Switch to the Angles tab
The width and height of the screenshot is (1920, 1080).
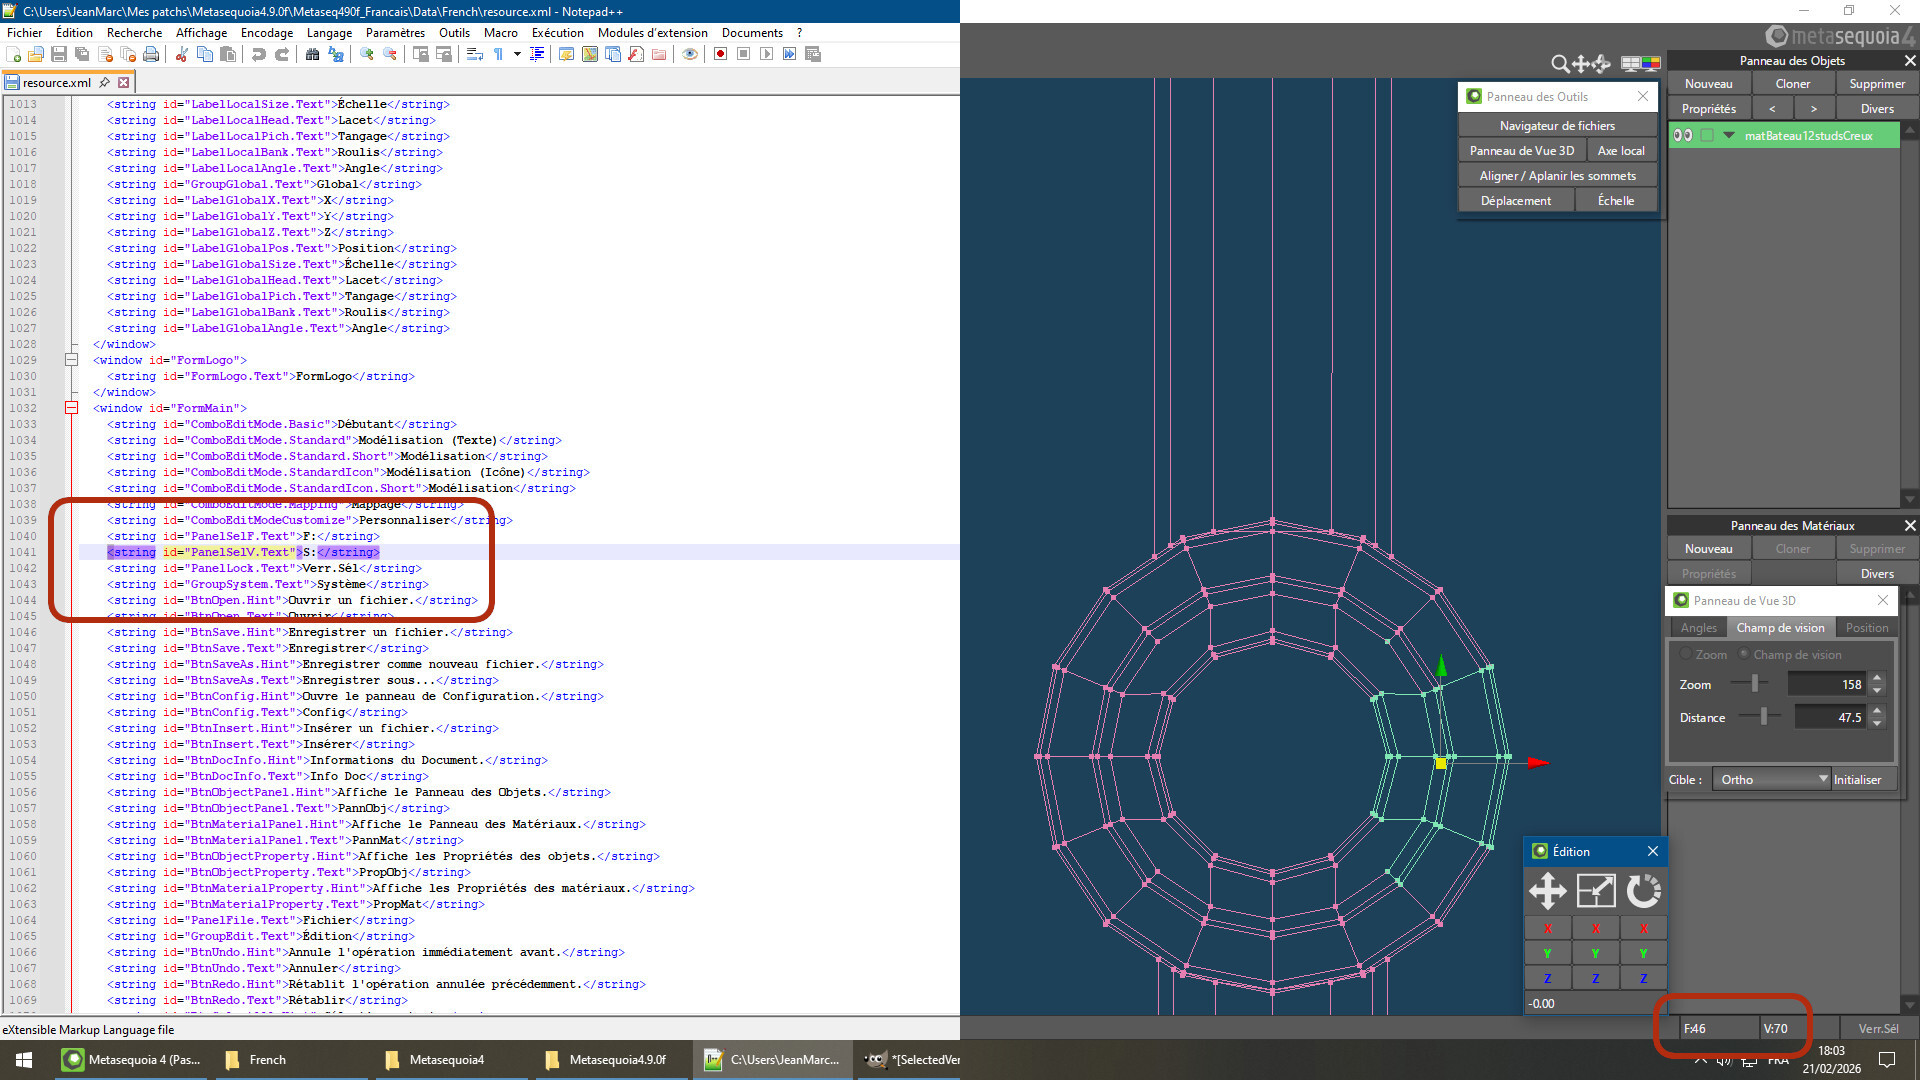pyautogui.click(x=1698, y=627)
